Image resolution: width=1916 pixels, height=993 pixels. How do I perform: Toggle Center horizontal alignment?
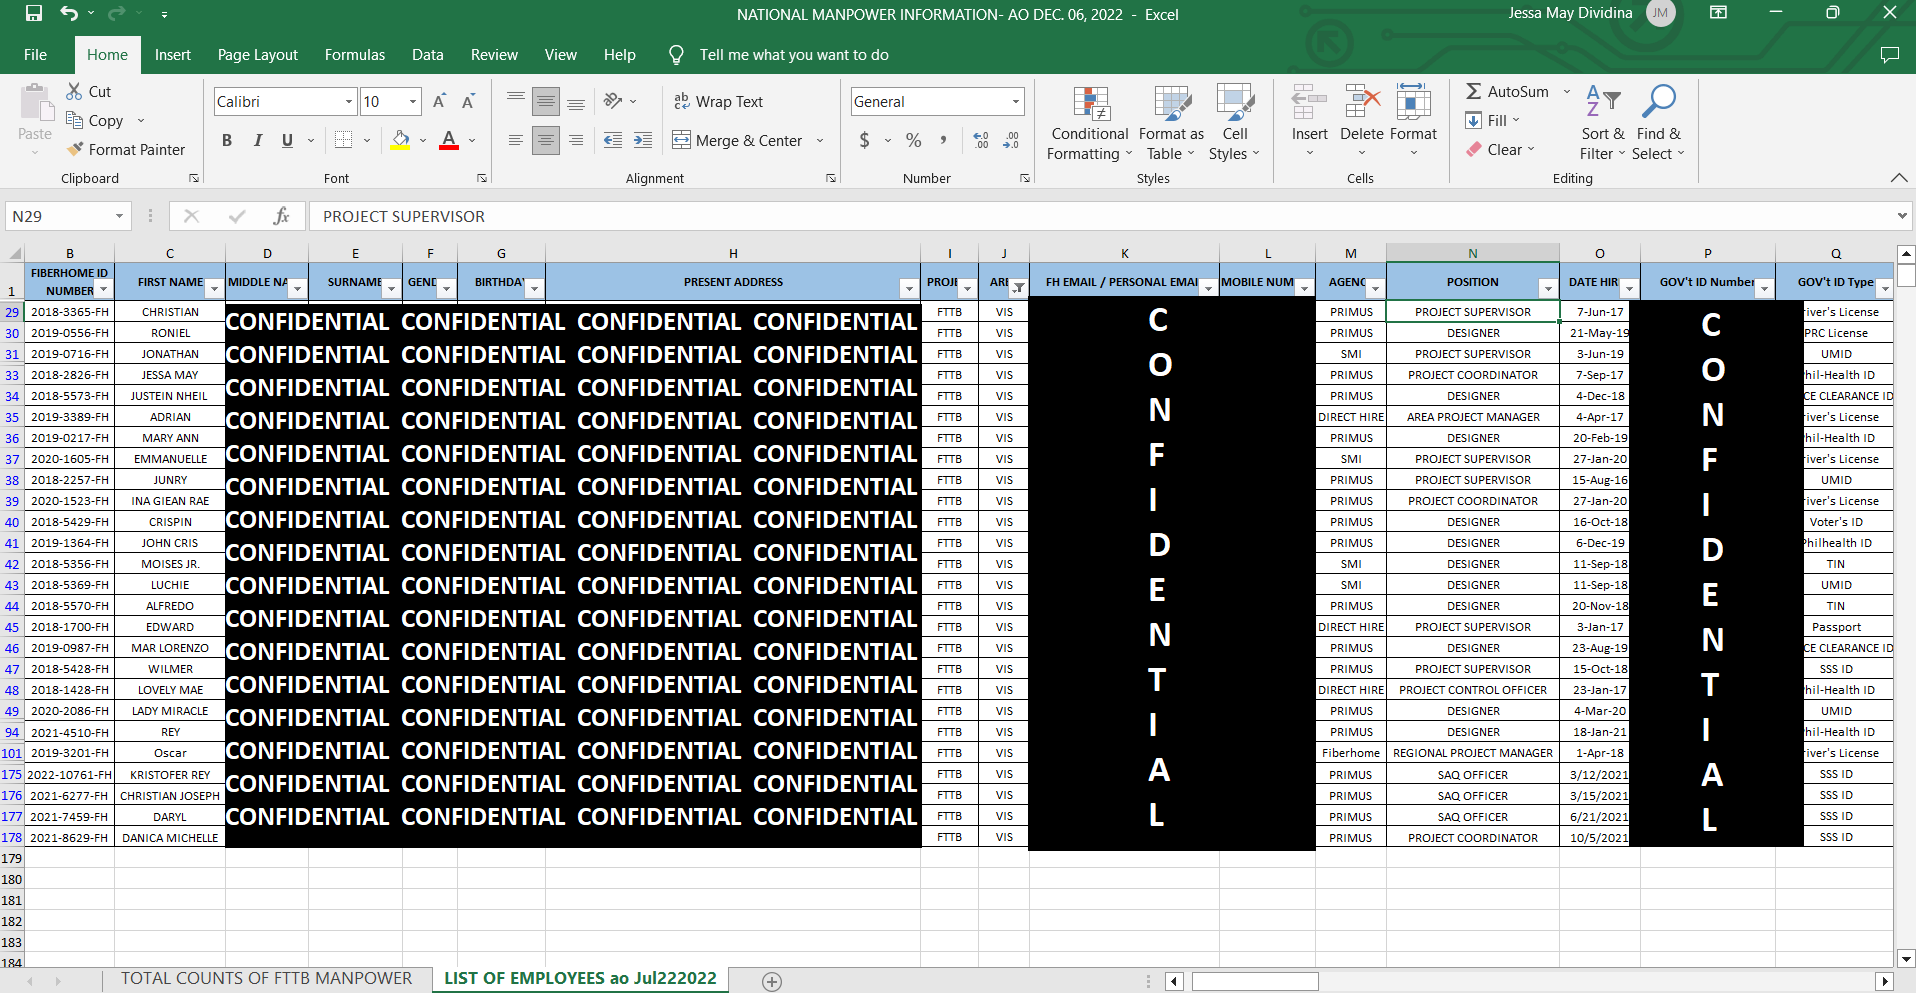[545, 140]
